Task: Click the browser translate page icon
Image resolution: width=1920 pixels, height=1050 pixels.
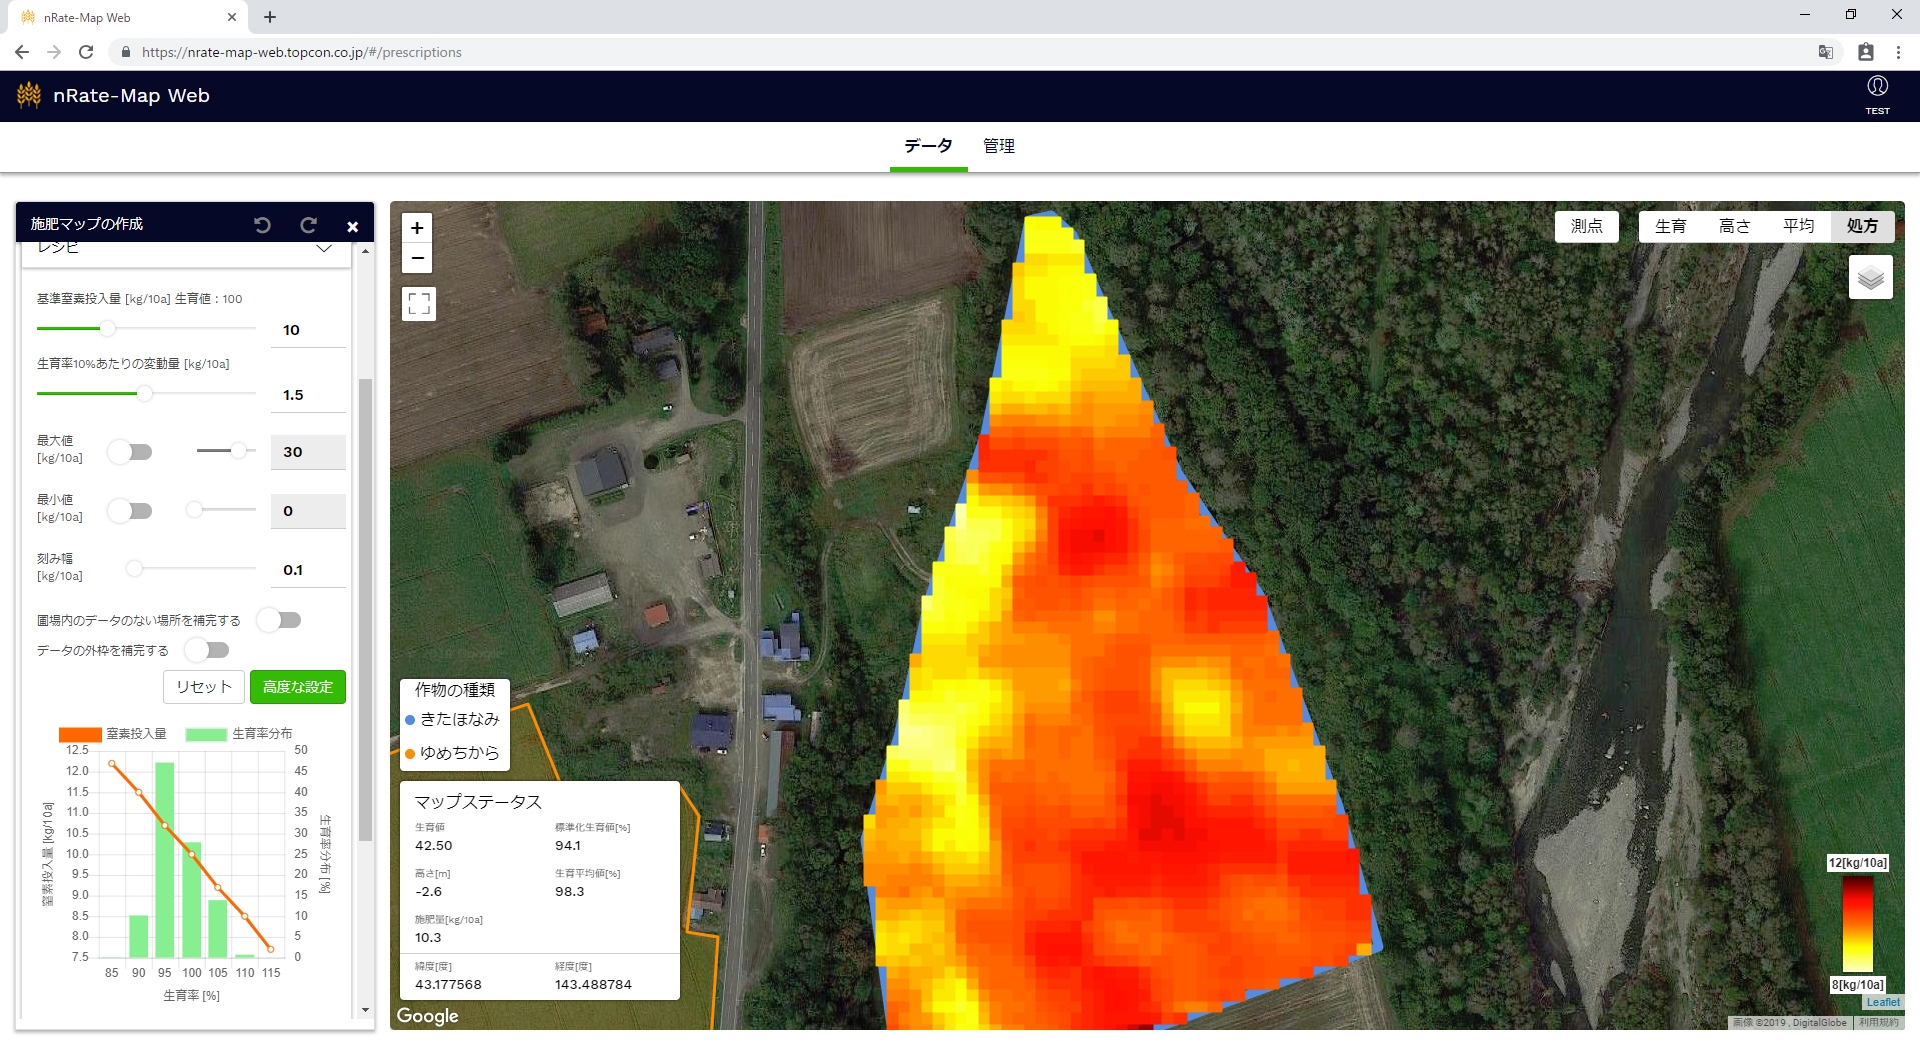Action: coord(1825,52)
